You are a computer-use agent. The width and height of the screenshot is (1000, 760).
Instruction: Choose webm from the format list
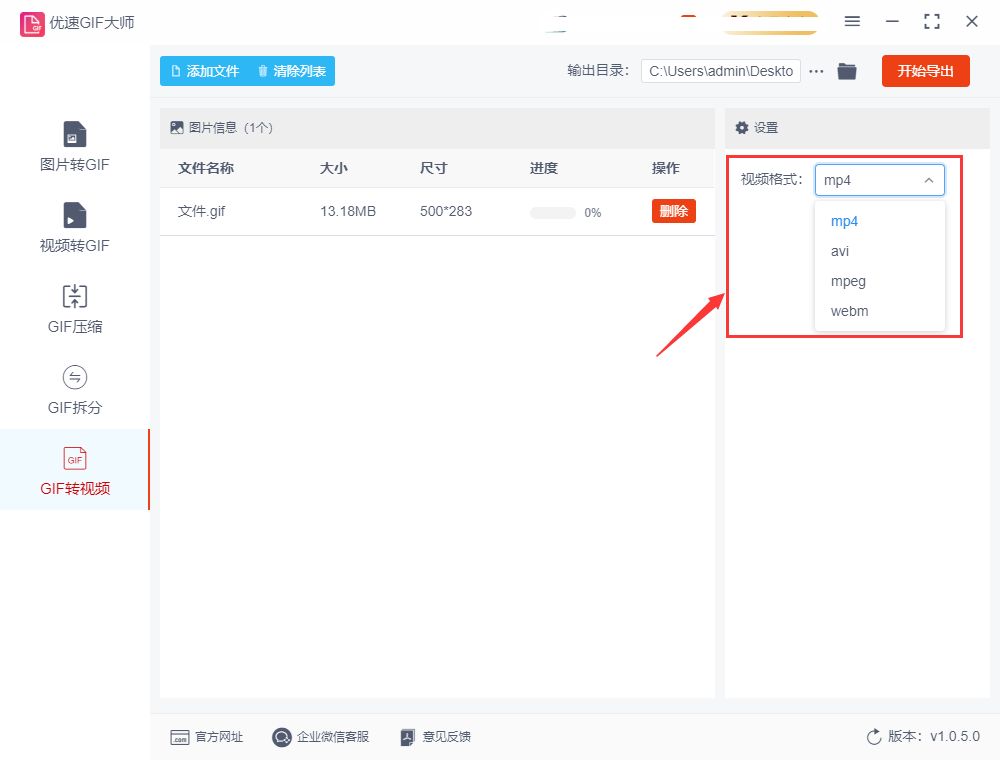tap(879, 311)
